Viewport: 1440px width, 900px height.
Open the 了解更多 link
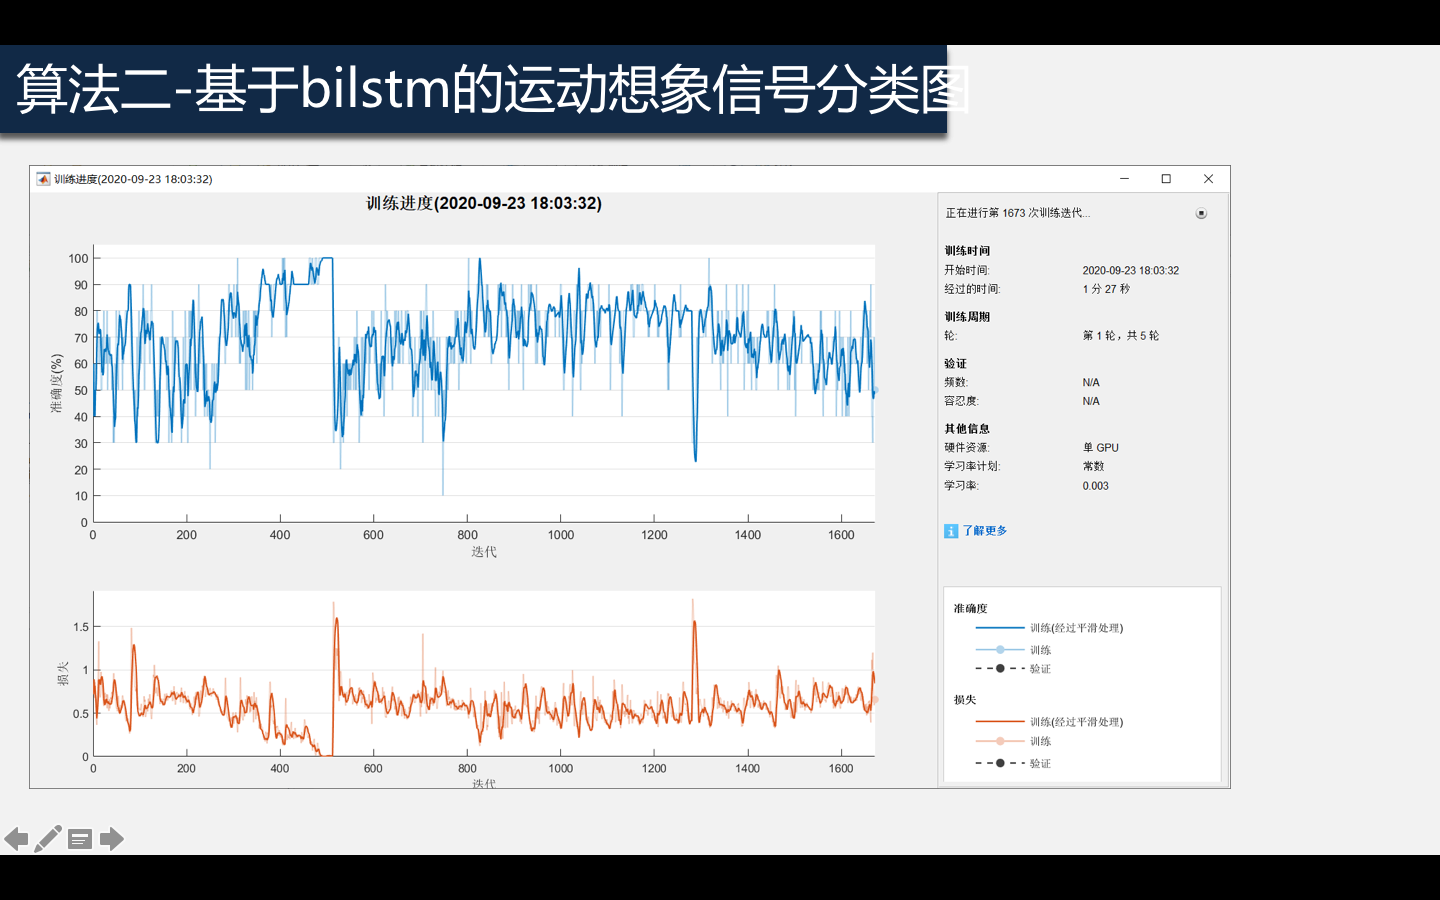(985, 531)
